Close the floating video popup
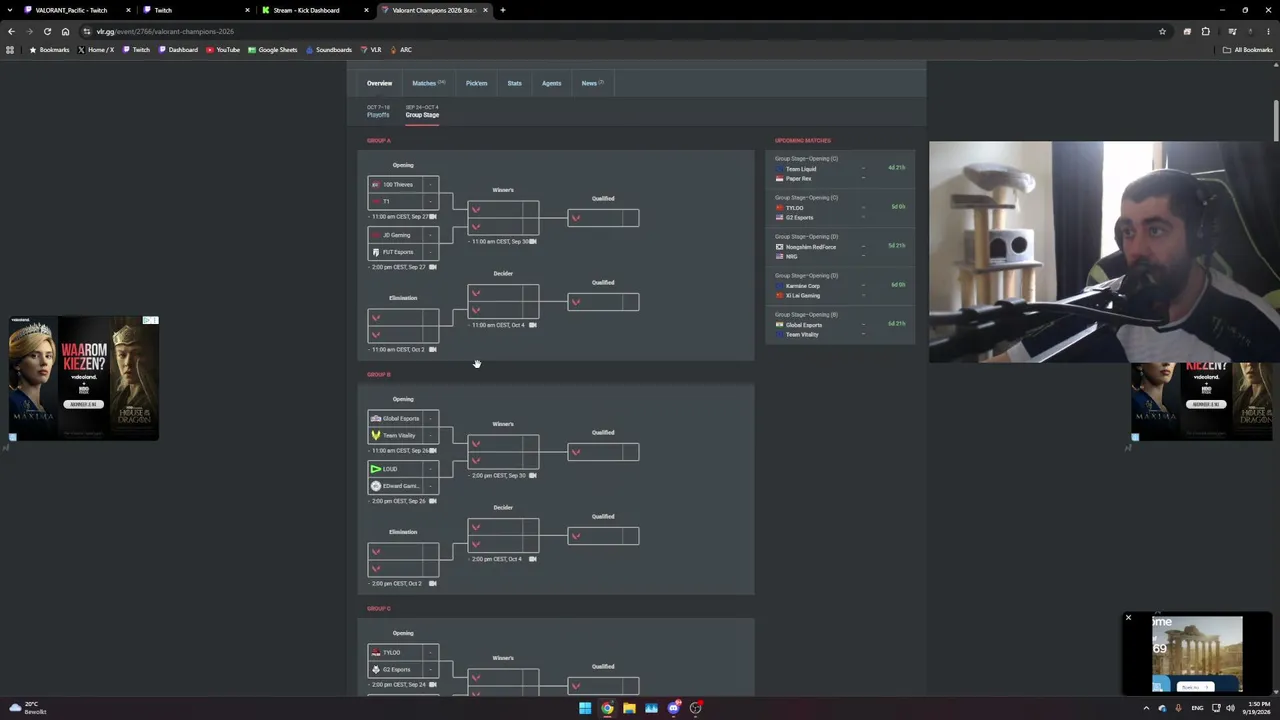 (x=1128, y=617)
